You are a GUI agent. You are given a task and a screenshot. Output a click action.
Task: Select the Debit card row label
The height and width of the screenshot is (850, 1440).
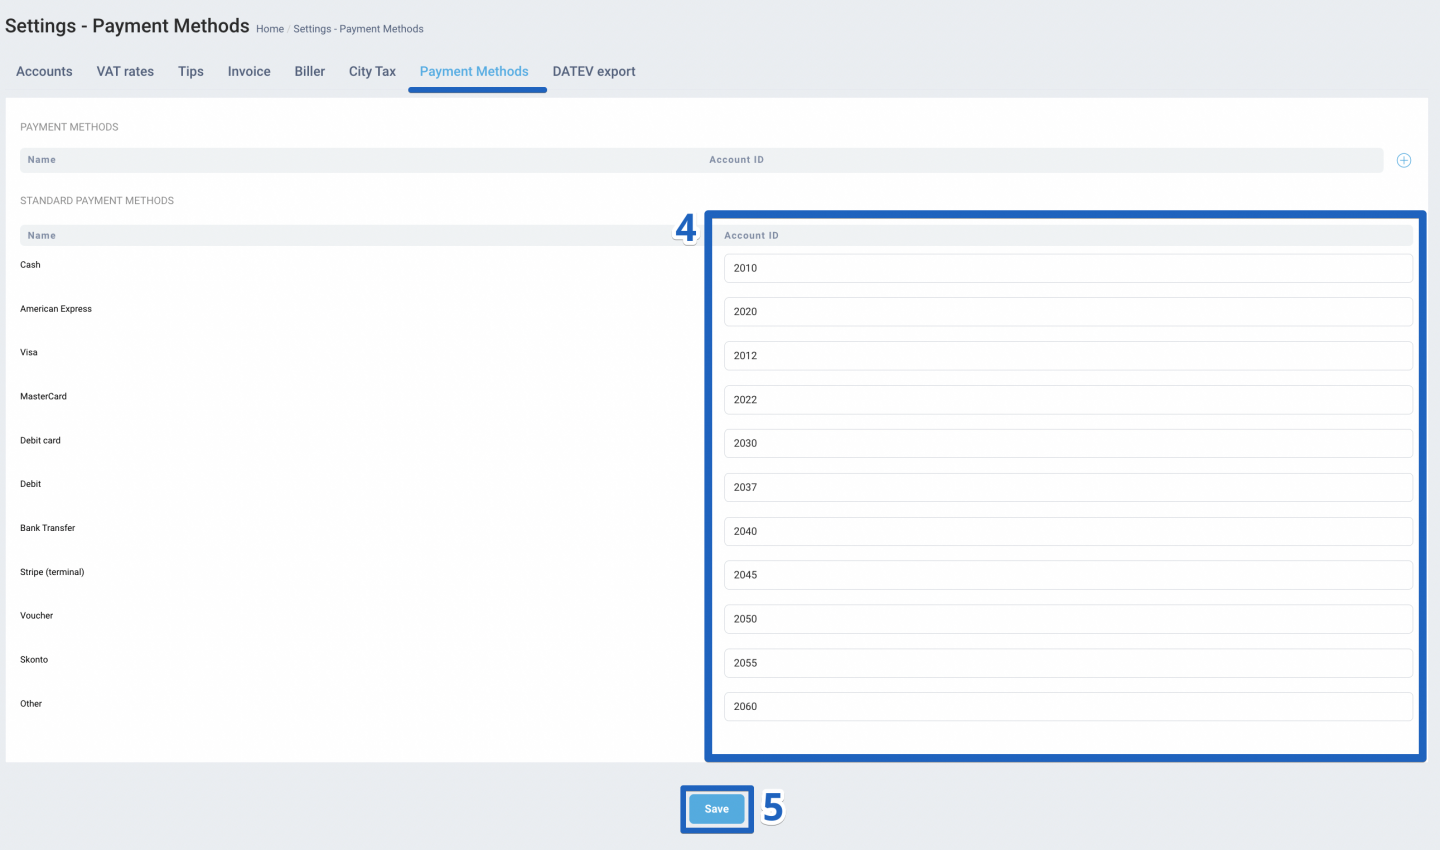point(40,440)
